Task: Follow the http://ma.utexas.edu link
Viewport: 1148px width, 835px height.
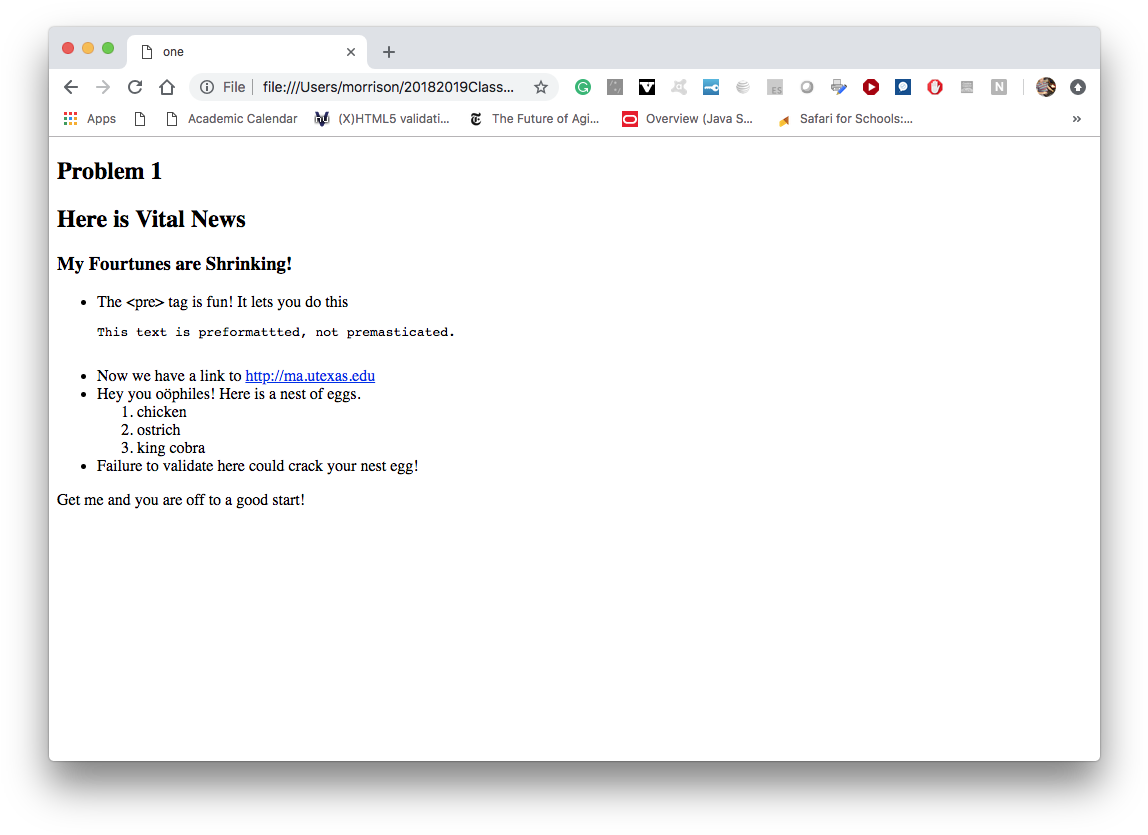Action: (x=310, y=376)
